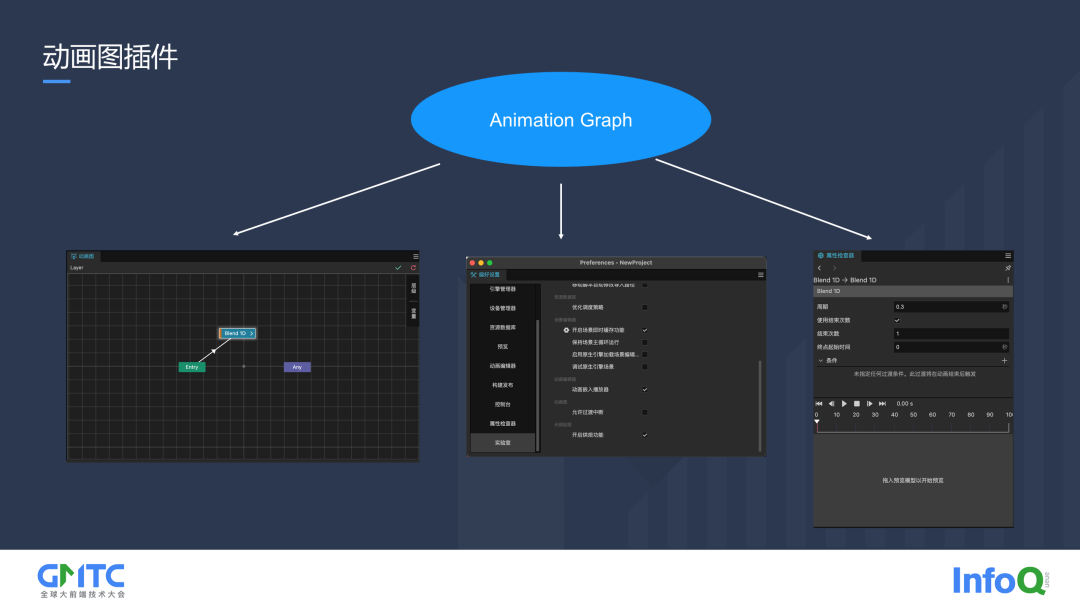Enable the 允许过渡中断 checkbox

pos(644,412)
